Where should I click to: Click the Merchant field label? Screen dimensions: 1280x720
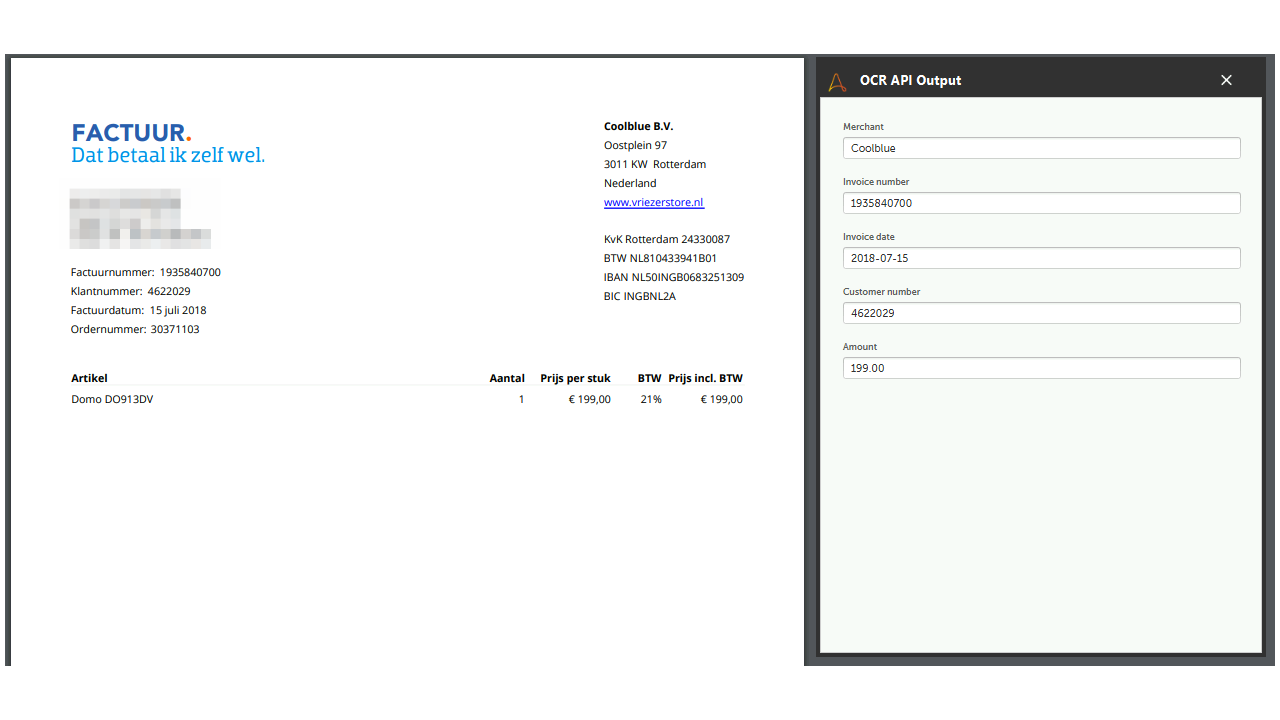[863, 127]
